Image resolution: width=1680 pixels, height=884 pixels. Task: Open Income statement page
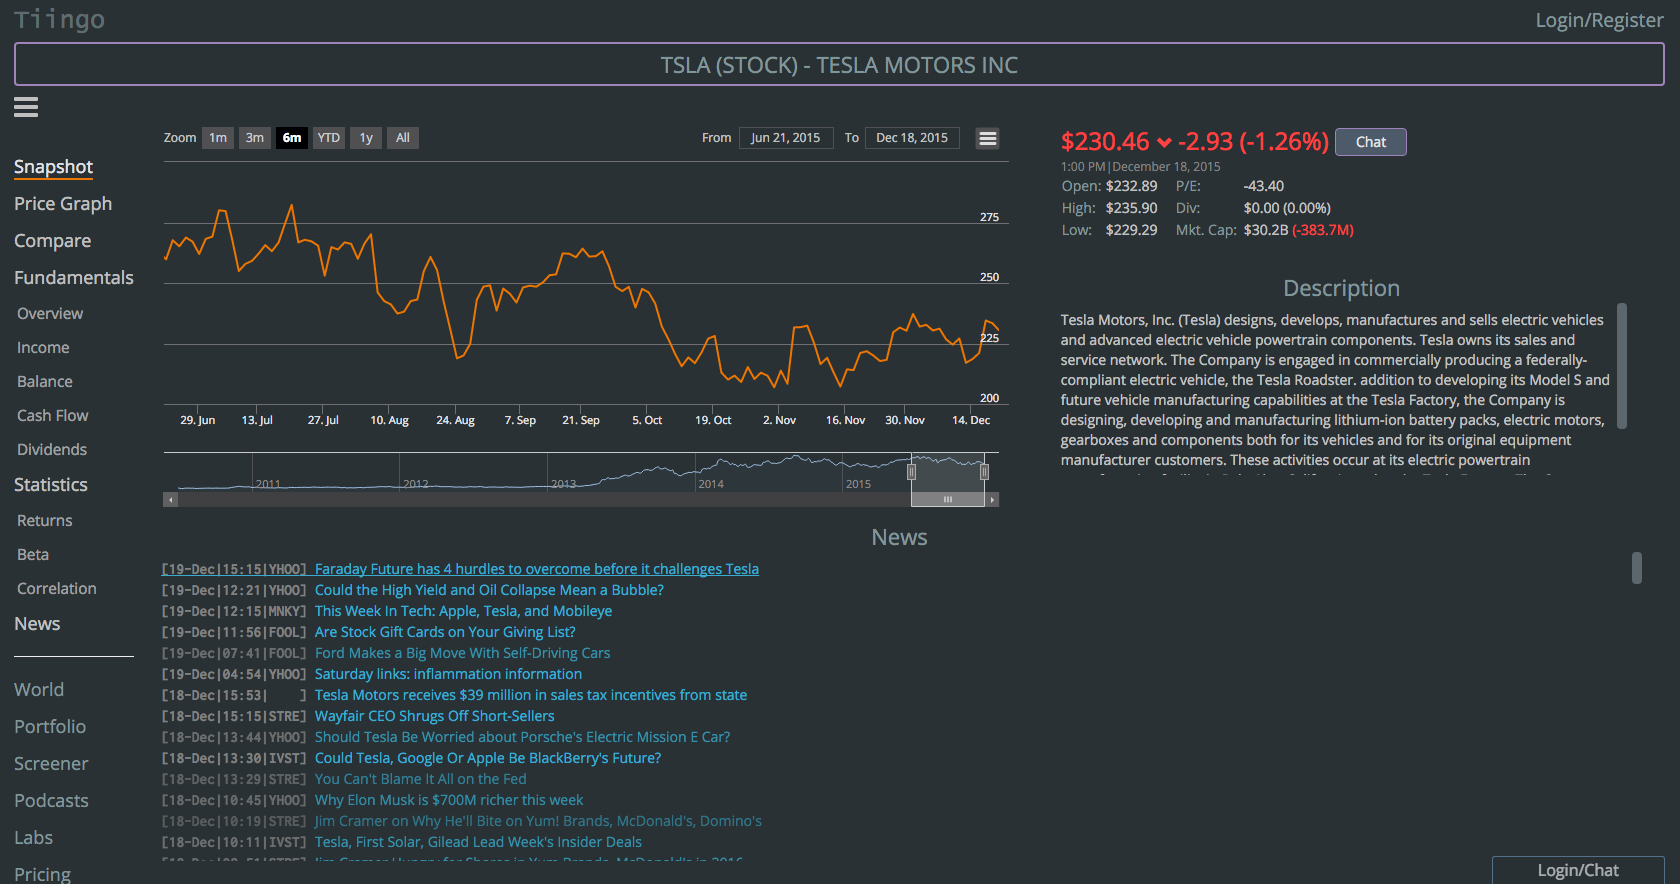point(43,348)
